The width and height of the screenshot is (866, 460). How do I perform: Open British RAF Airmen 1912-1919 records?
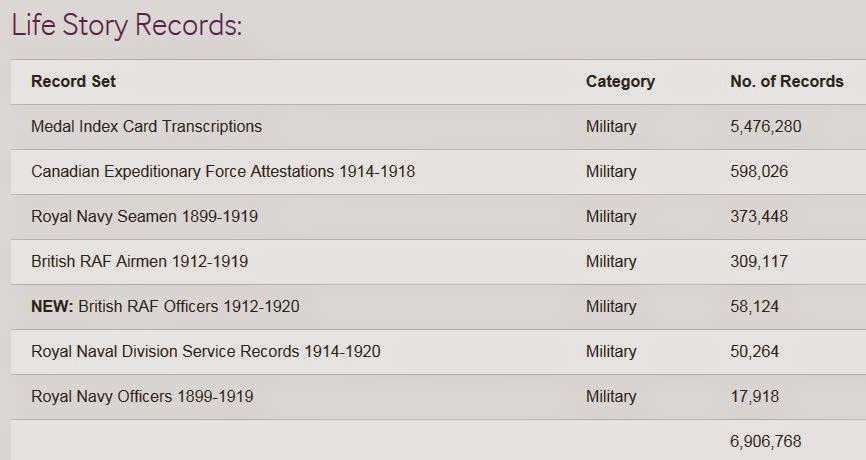pos(139,262)
